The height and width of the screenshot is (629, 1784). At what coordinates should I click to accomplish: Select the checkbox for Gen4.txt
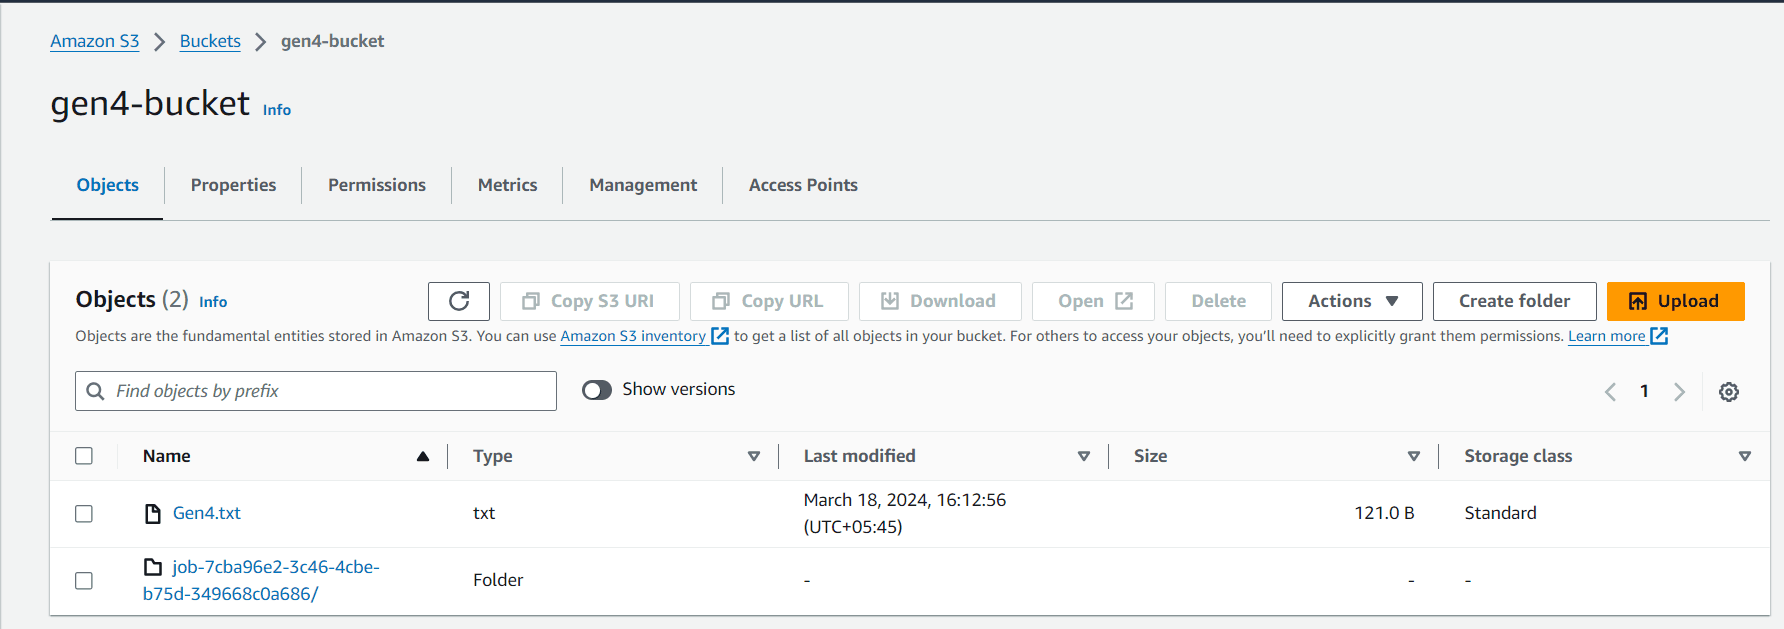(x=84, y=514)
